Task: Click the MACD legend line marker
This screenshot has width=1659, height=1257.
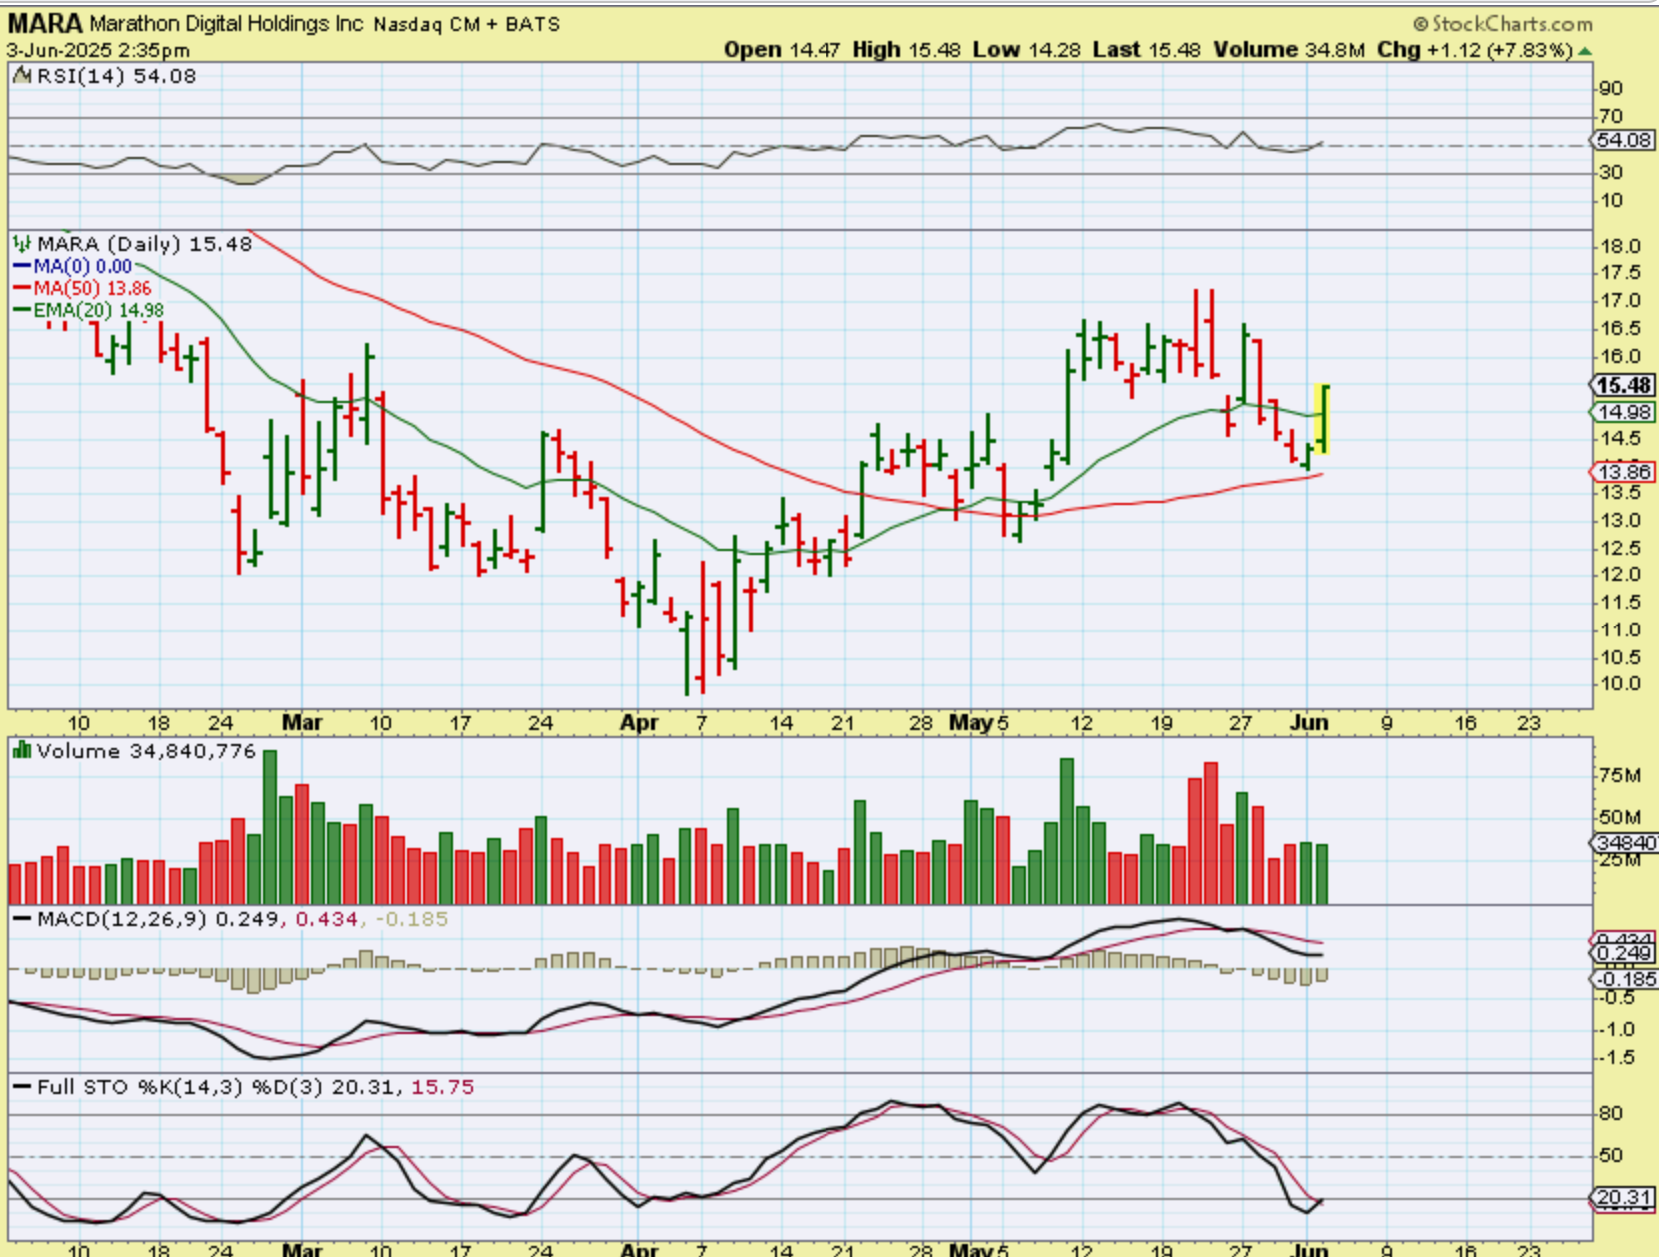Action: pyautogui.click(x=21, y=918)
